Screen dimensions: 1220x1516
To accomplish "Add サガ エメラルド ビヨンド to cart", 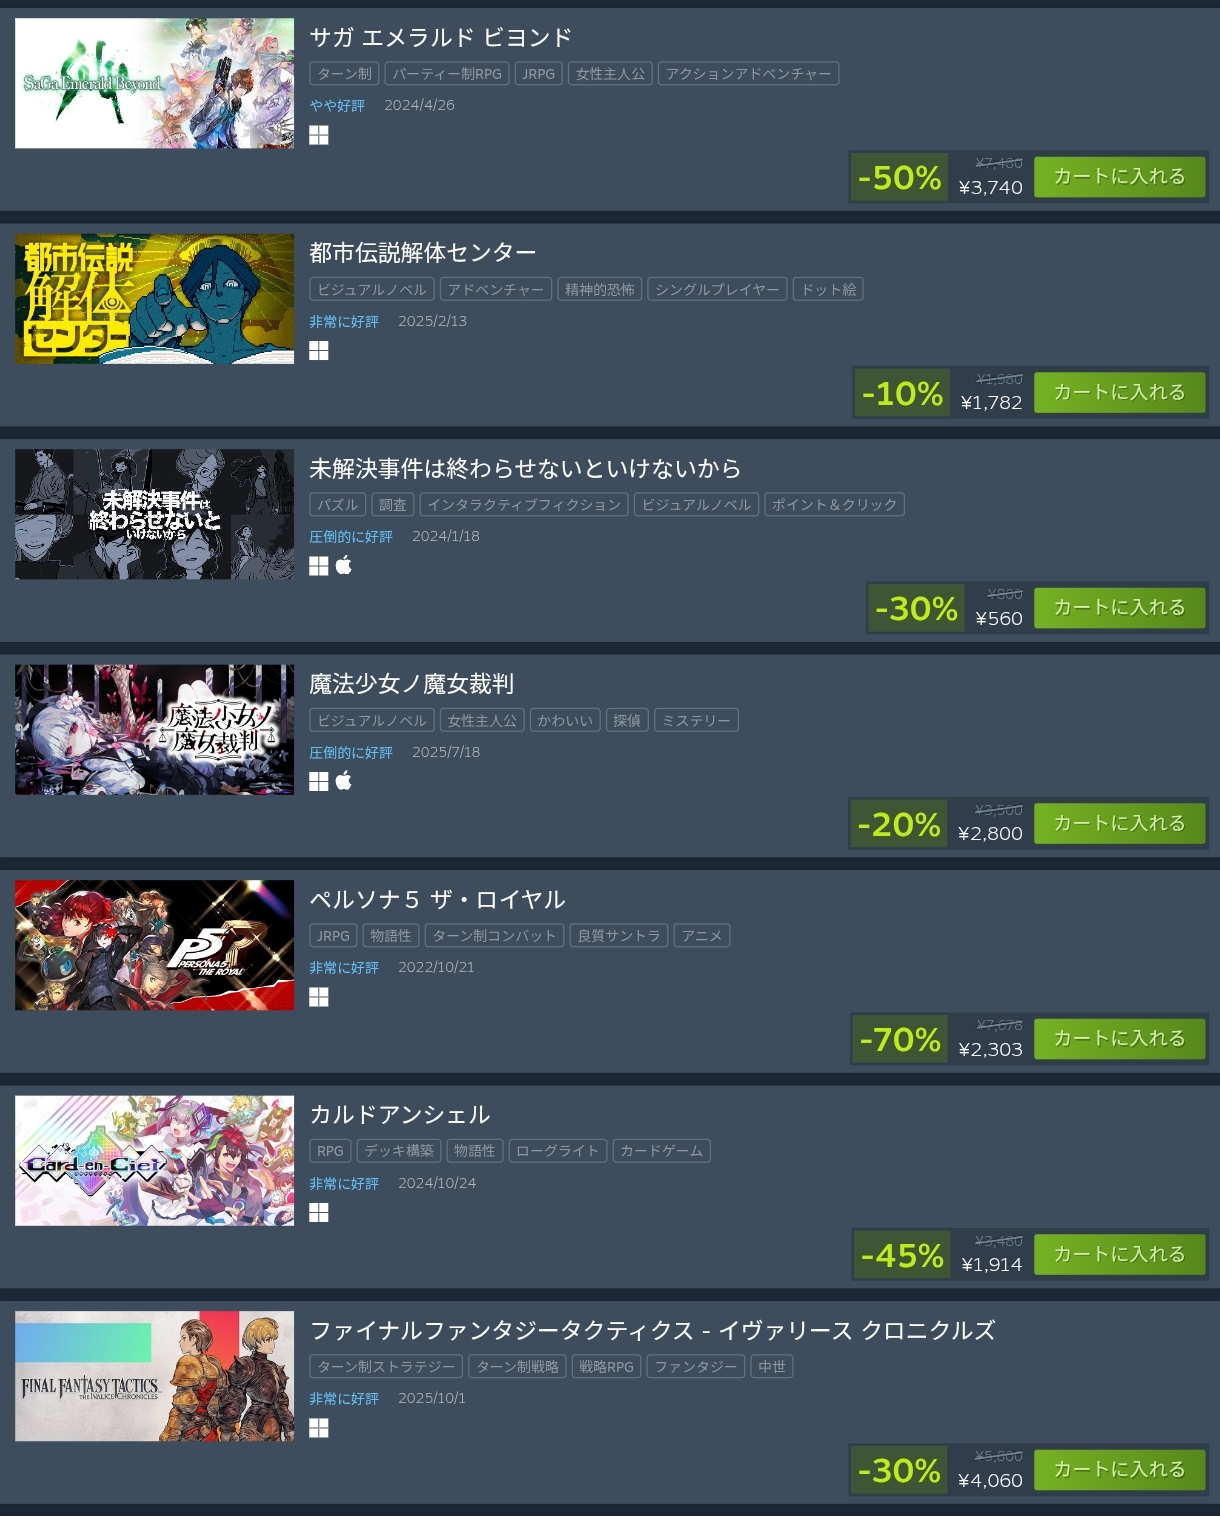I will tap(1119, 177).
